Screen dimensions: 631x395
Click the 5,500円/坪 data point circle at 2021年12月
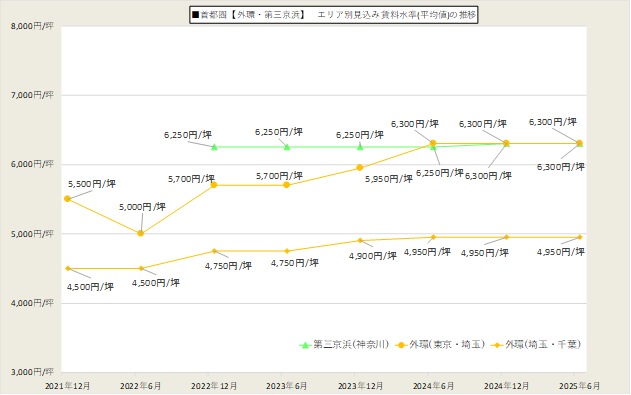click(68, 199)
